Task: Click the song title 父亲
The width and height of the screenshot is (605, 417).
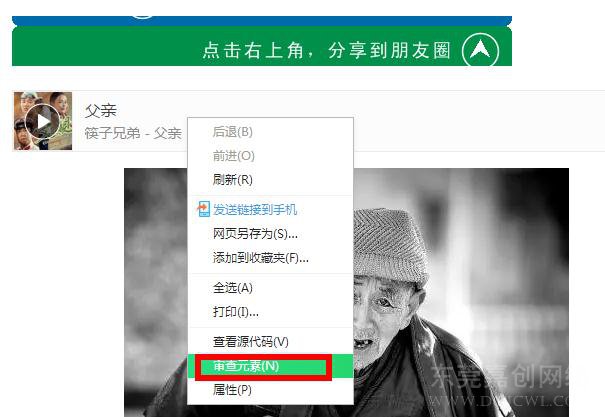Action: point(101,111)
